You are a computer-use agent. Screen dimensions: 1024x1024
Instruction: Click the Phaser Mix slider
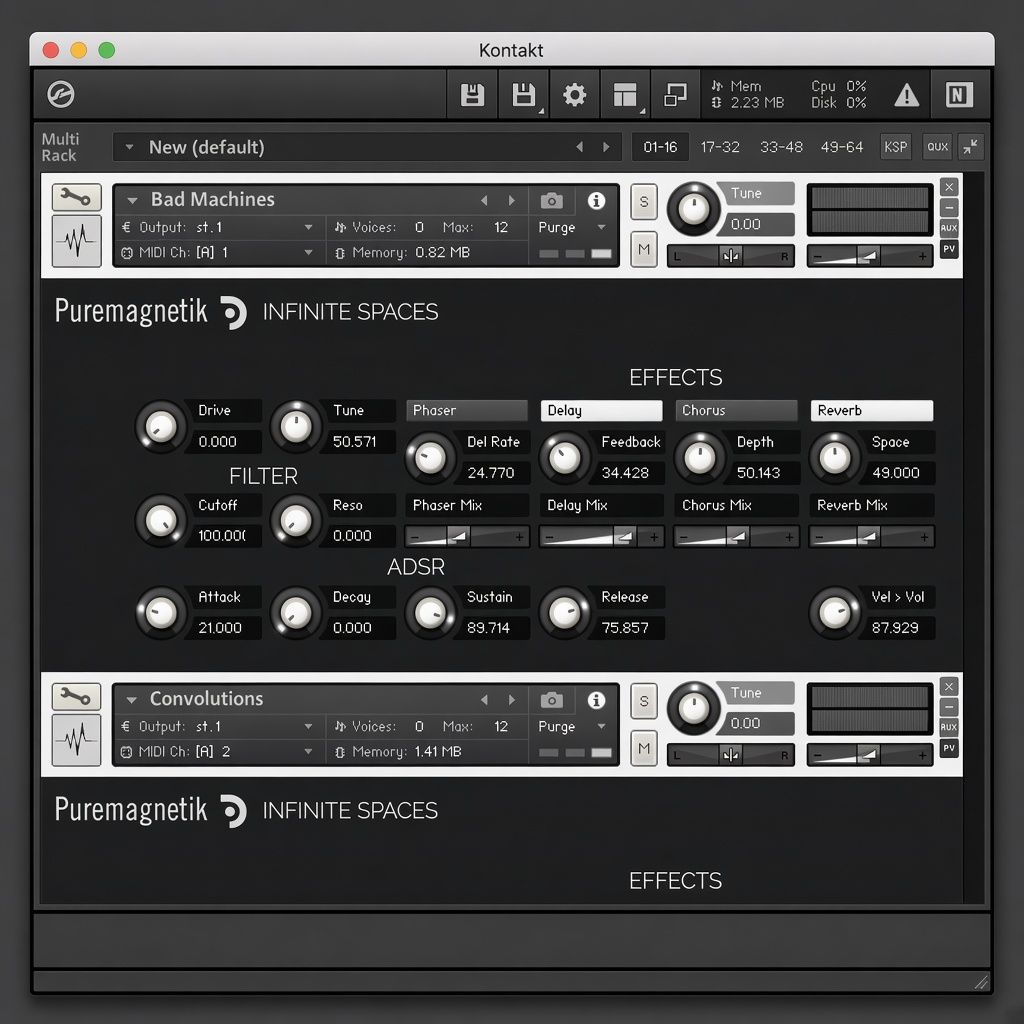tap(466, 537)
